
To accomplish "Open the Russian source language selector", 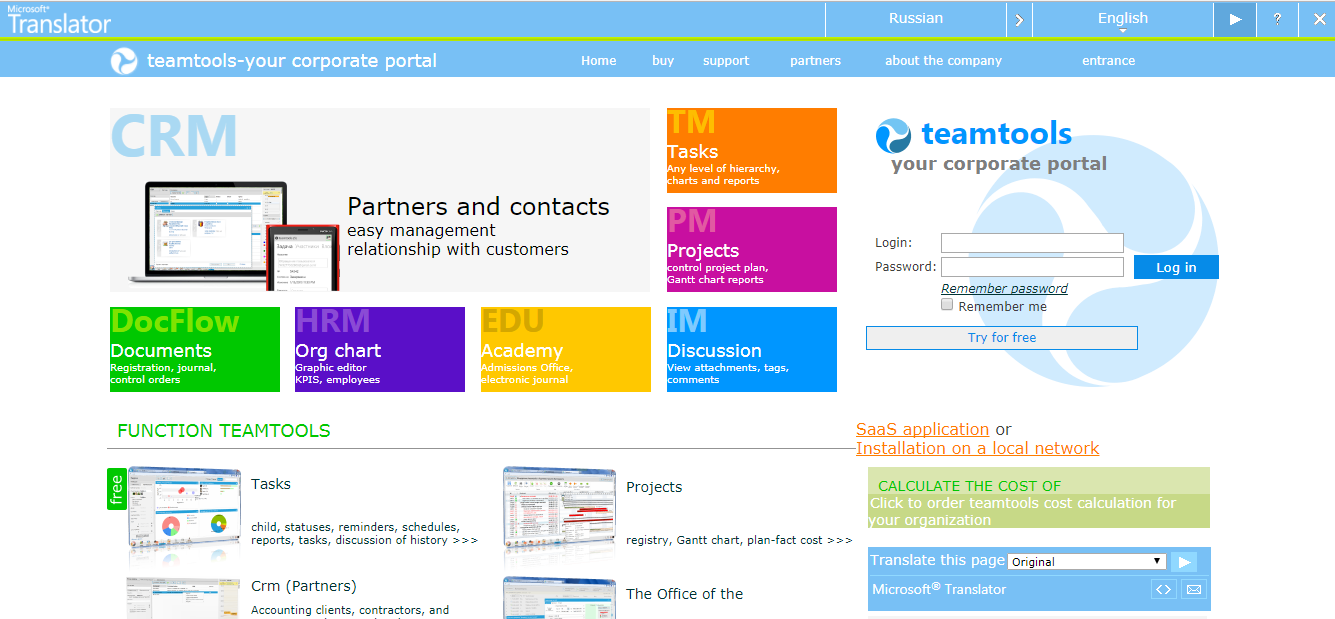I will pos(916,18).
